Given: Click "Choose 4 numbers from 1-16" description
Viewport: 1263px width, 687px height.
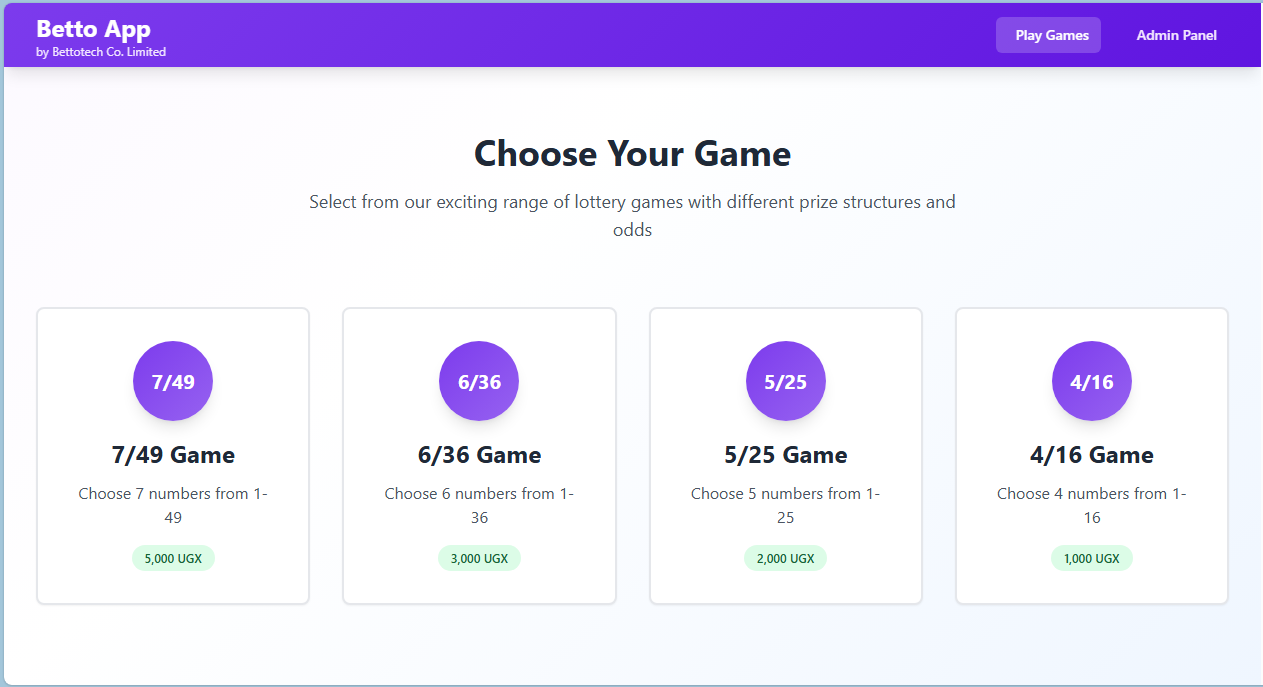Looking at the screenshot, I should (1092, 505).
